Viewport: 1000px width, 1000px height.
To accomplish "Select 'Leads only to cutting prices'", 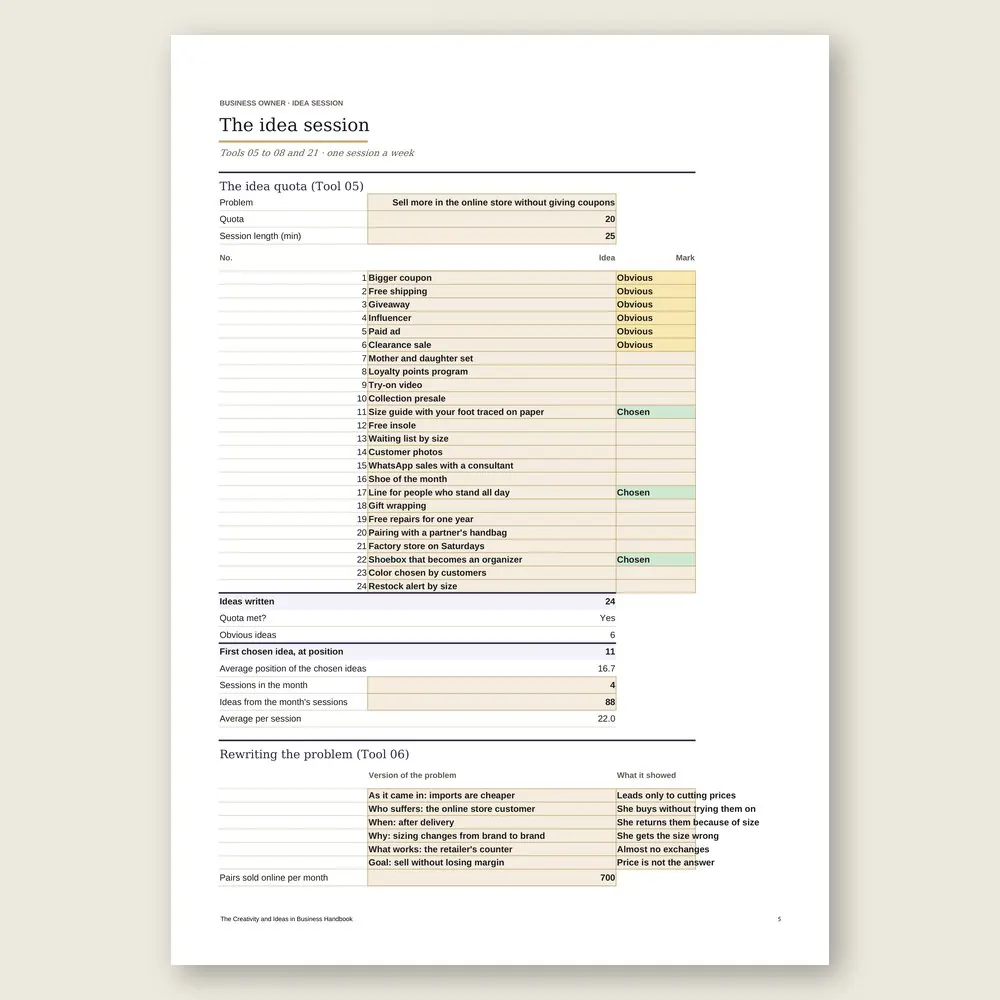I will pyautogui.click(x=676, y=795).
